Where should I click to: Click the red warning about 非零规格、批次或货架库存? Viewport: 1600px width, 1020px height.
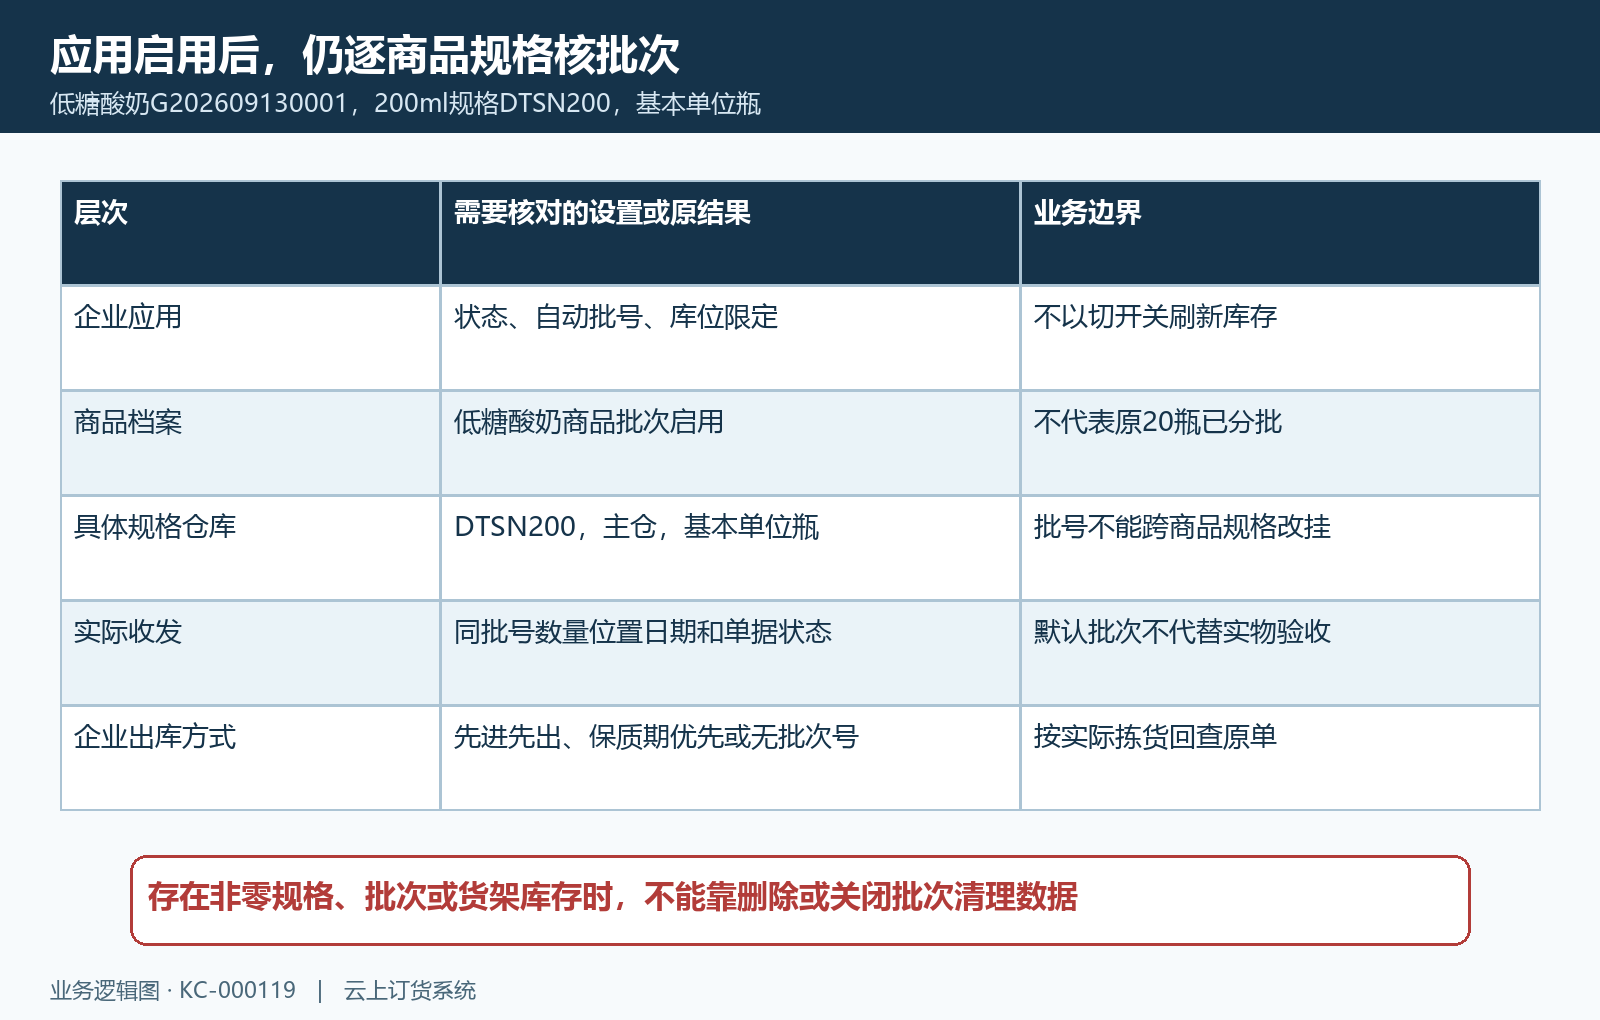[800, 900]
